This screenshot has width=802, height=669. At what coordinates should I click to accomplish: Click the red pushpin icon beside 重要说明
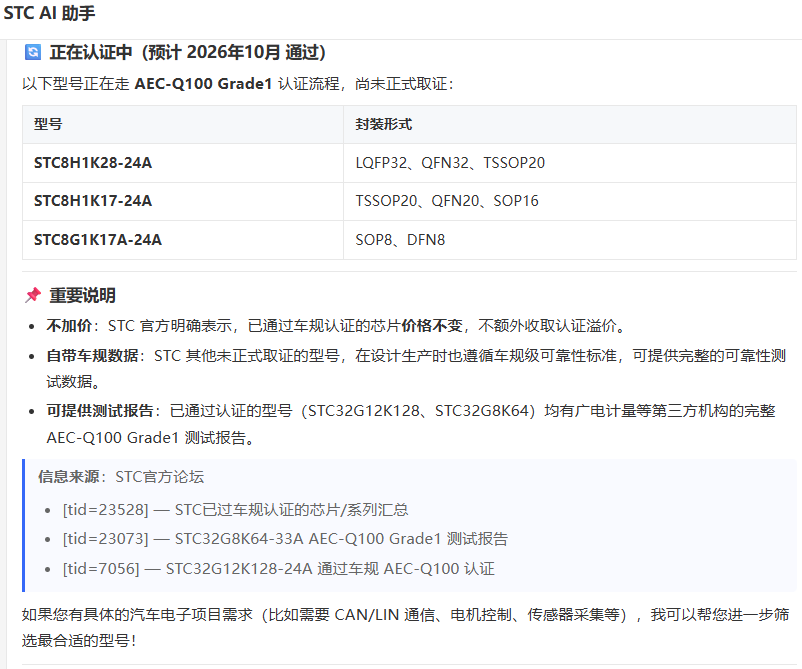click(x=33, y=295)
